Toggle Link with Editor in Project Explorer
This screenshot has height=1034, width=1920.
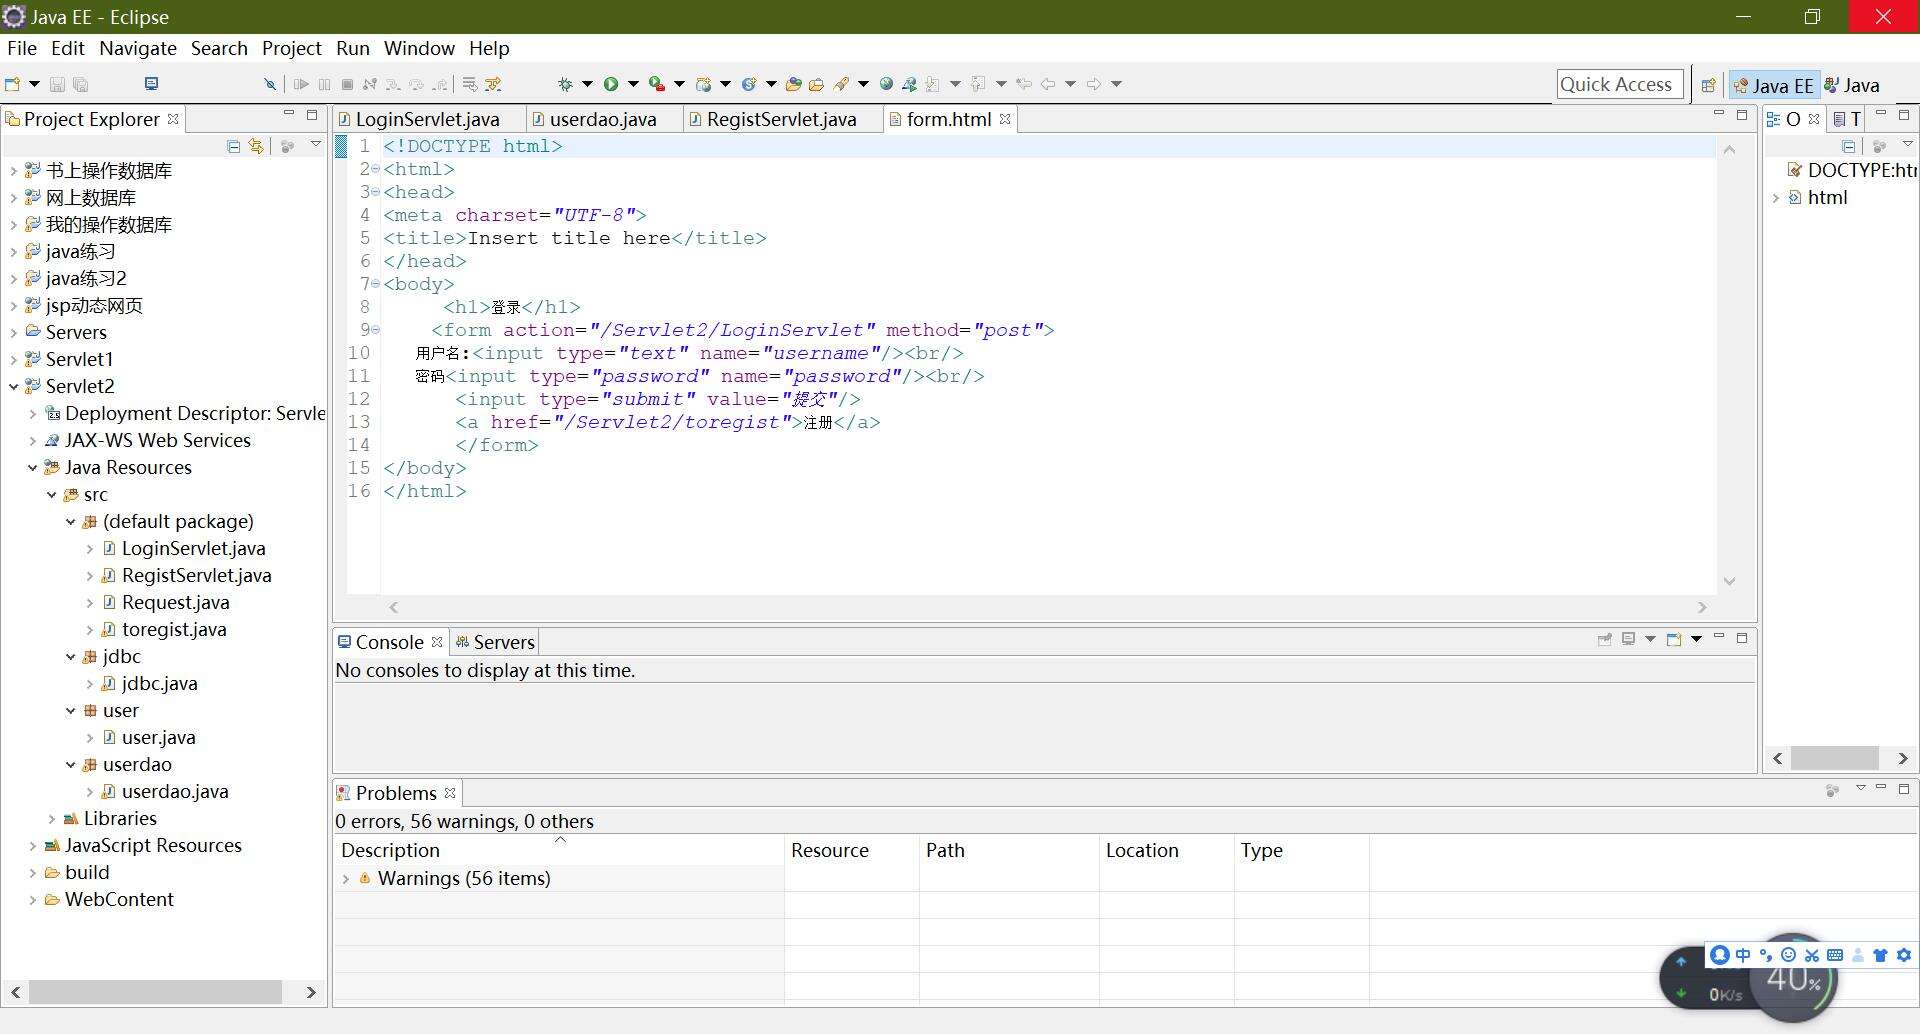point(257,146)
